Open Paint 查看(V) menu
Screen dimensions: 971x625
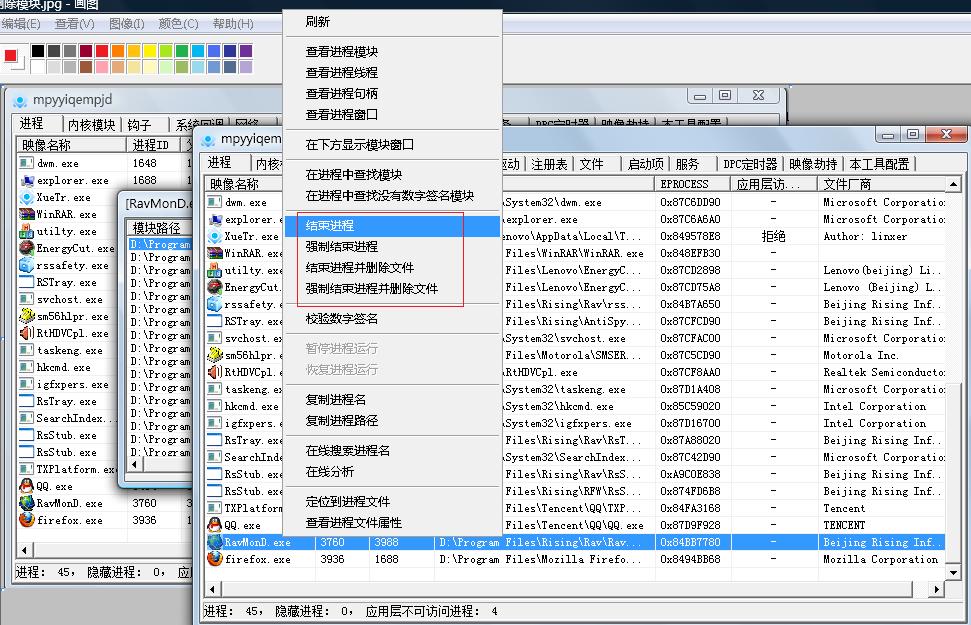pyautogui.click(x=74, y=24)
